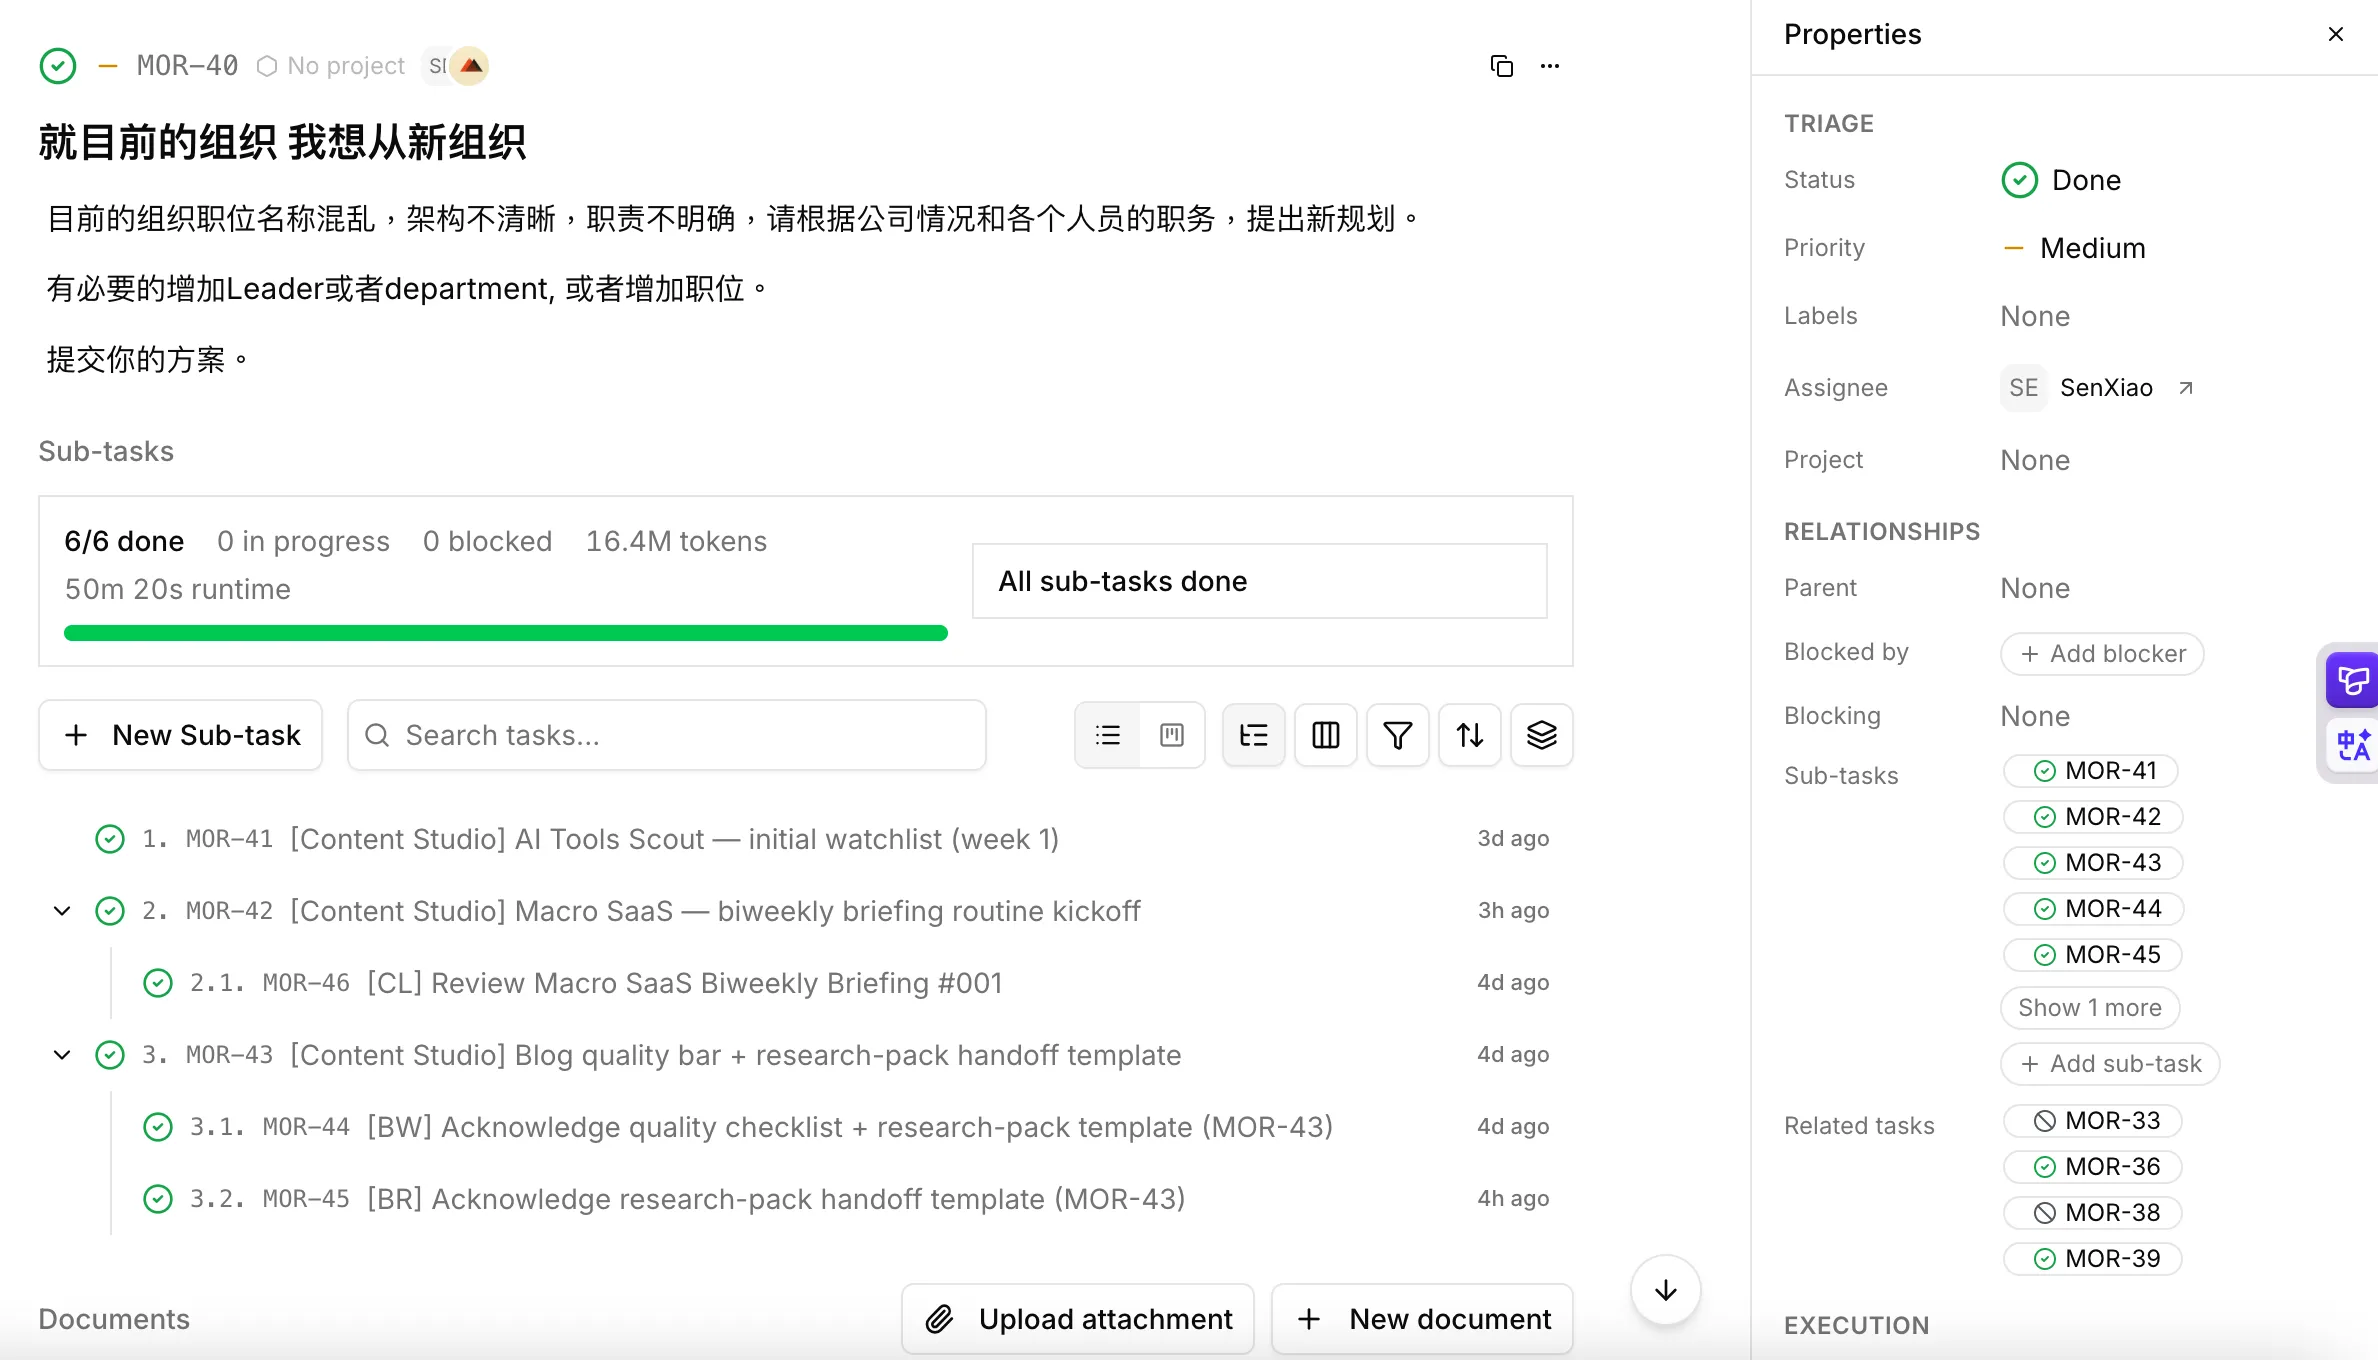Viewport: 2378px width, 1360px height.
Task: Switch to list view
Action: pyautogui.click(x=1108, y=735)
